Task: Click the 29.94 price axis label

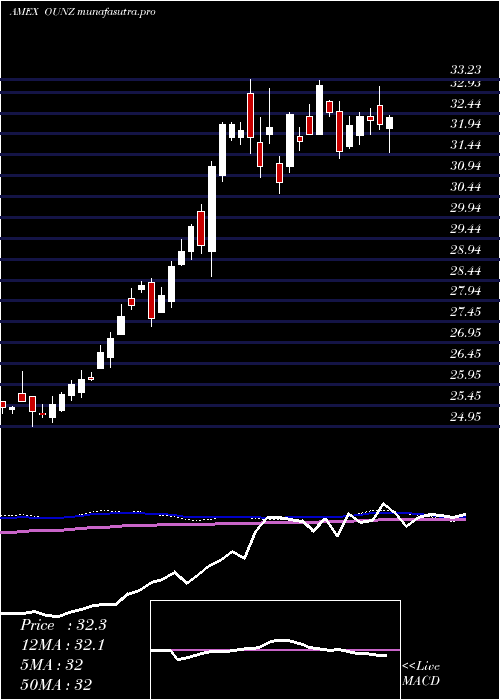Action: pyautogui.click(x=466, y=208)
